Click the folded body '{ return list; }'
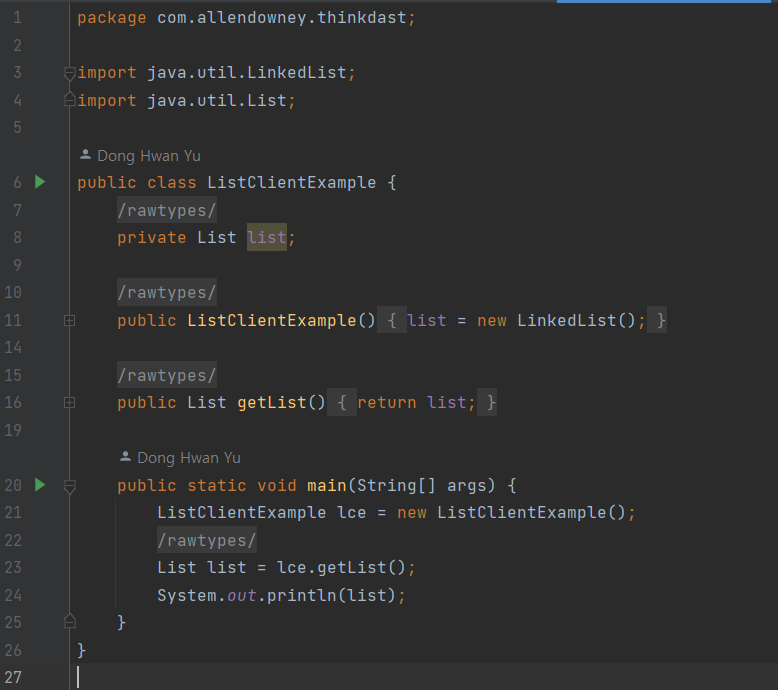The width and height of the screenshot is (778, 690). point(412,402)
